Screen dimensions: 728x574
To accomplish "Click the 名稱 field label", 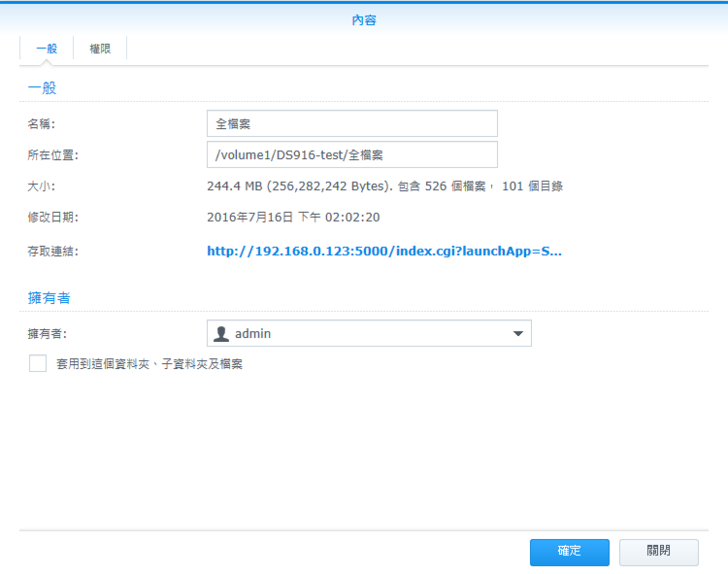I will (41, 124).
